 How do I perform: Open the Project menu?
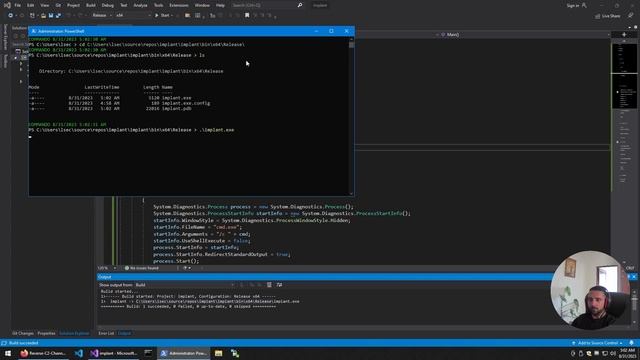pyautogui.click(x=73, y=5)
